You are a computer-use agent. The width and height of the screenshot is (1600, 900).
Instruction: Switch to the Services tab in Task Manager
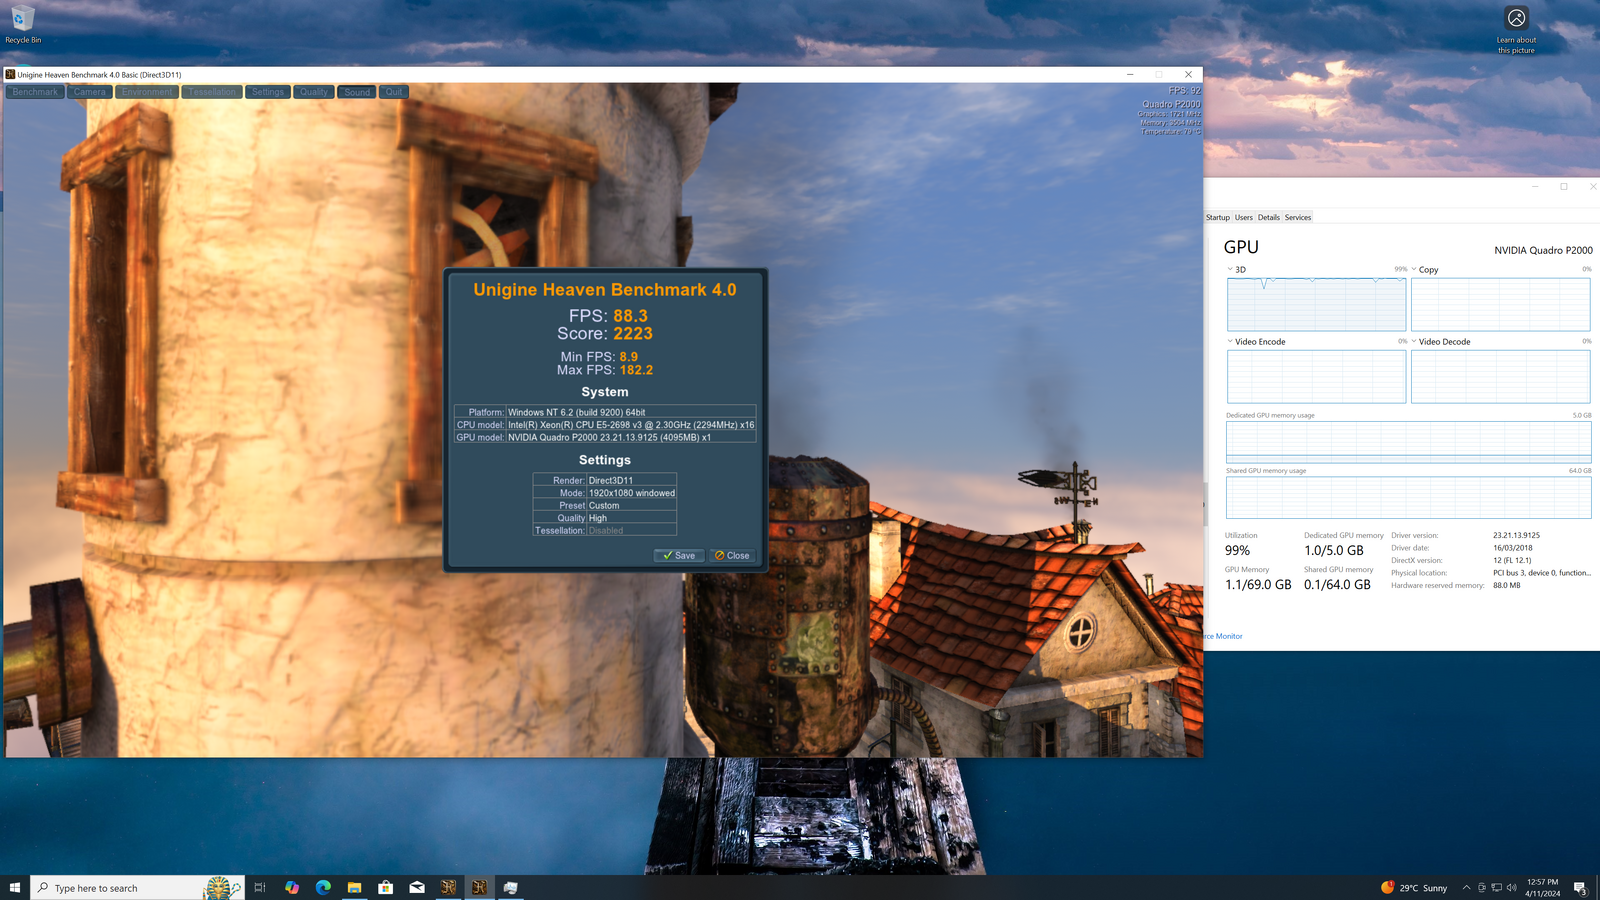[x=1298, y=217]
